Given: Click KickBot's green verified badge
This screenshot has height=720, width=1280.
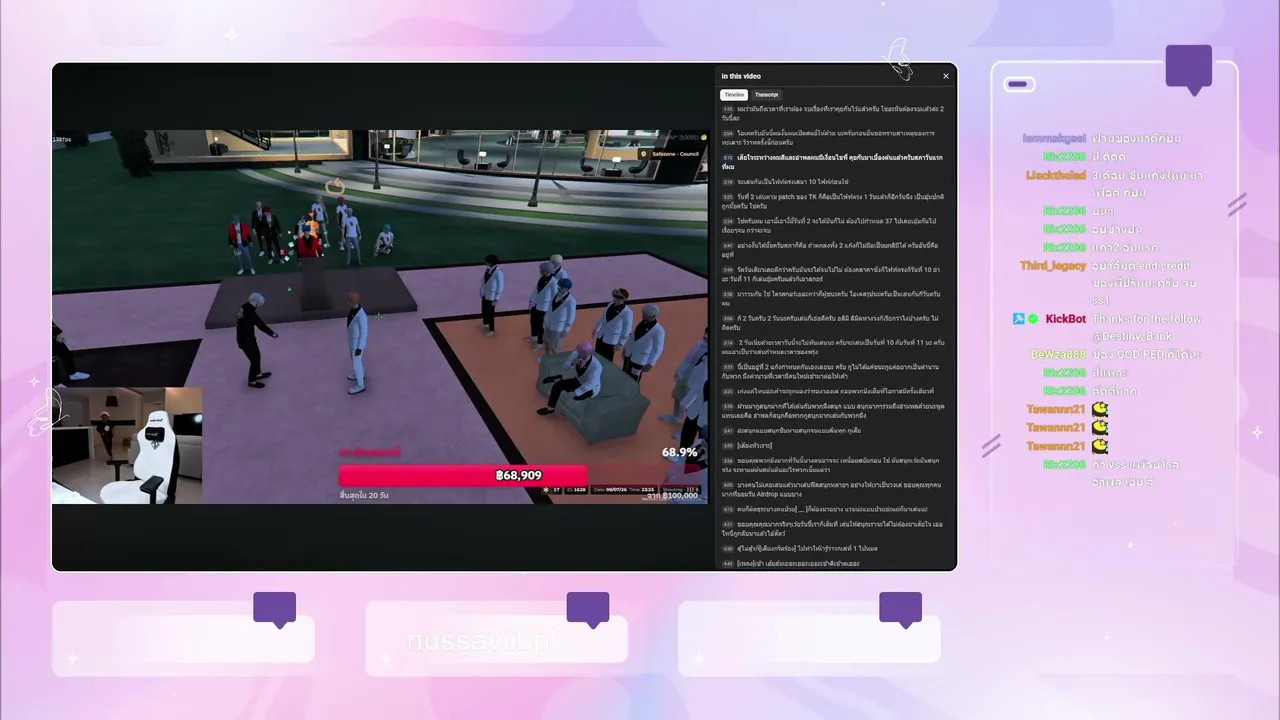Looking at the screenshot, I should tap(1033, 319).
